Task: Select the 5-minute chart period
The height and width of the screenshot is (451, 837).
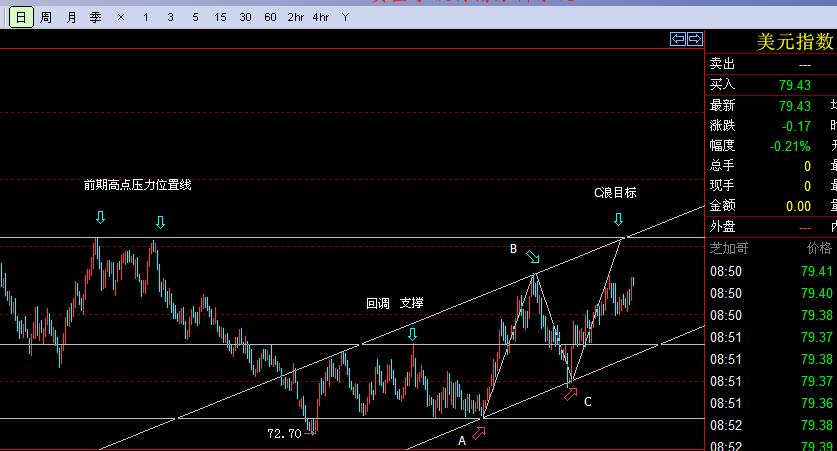Action: [x=195, y=18]
